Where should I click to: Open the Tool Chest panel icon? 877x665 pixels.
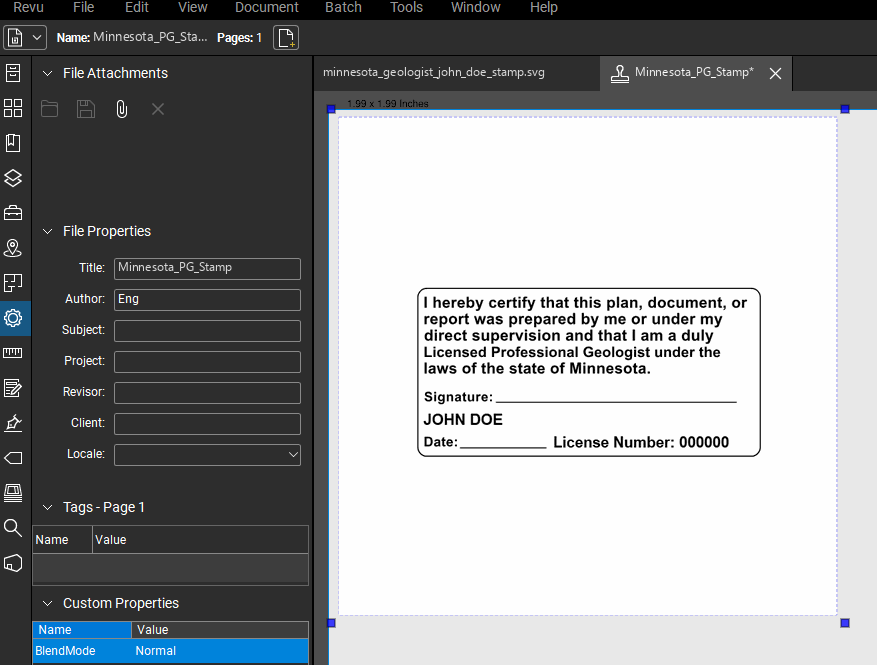coord(13,213)
